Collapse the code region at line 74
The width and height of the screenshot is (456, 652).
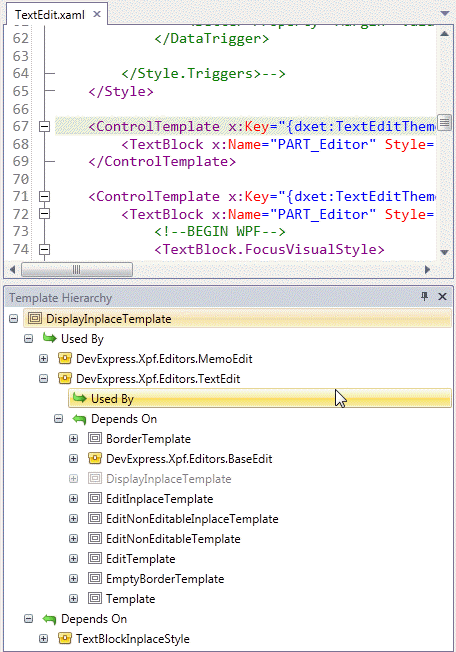(x=44, y=249)
